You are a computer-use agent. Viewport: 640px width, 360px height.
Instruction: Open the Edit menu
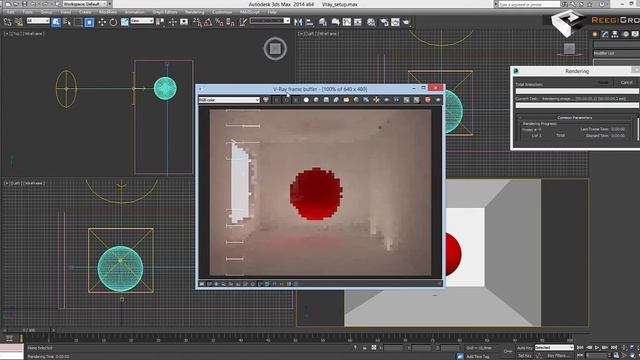click(11, 12)
